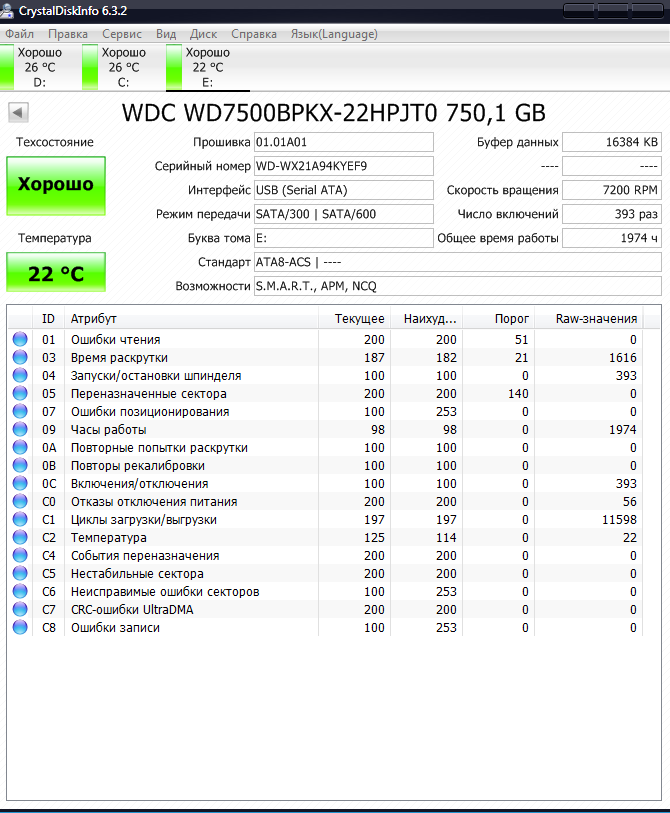The width and height of the screenshot is (670, 813).
Task: Select disk C: tab in drive bar
Action: 123,67
